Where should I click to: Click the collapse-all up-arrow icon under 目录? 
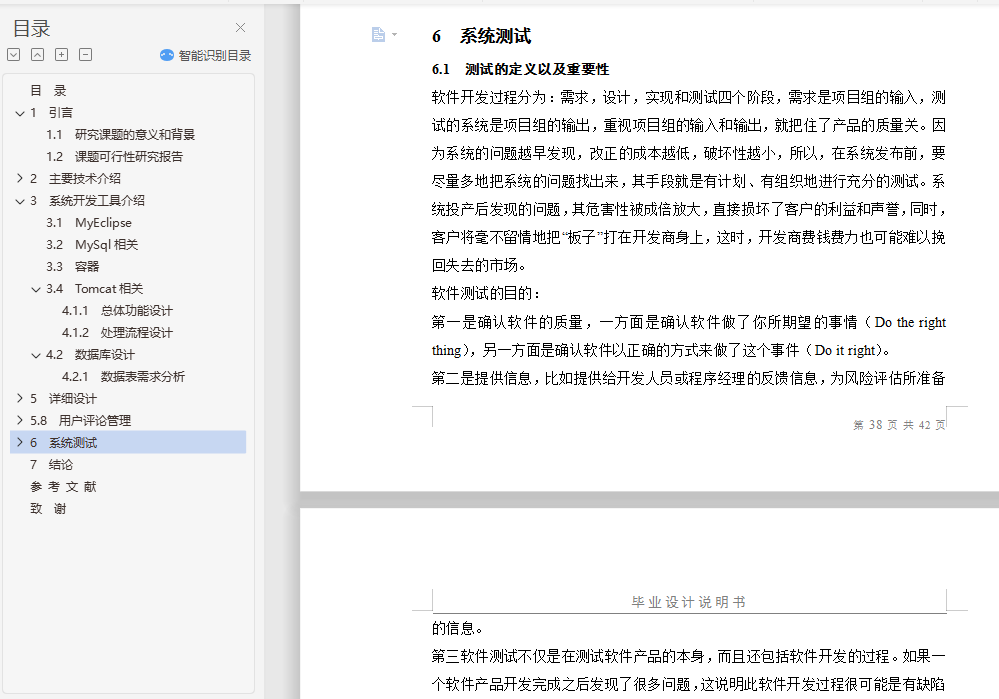coord(38,55)
